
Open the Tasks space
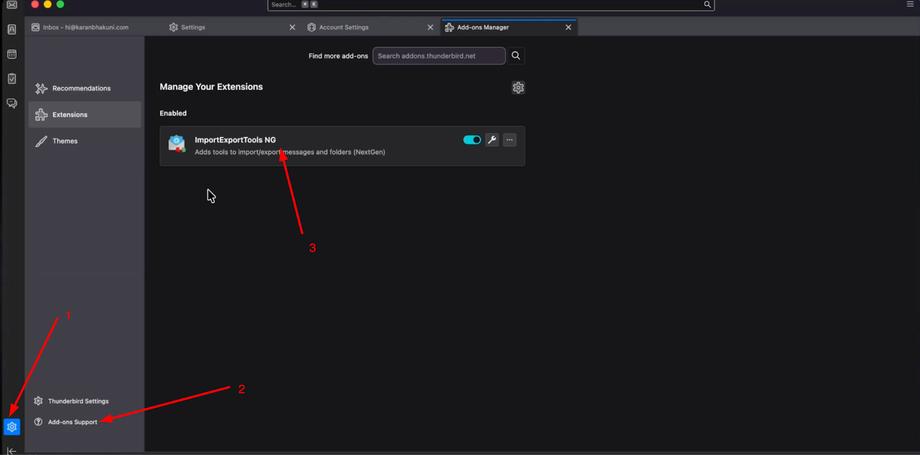click(12, 79)
